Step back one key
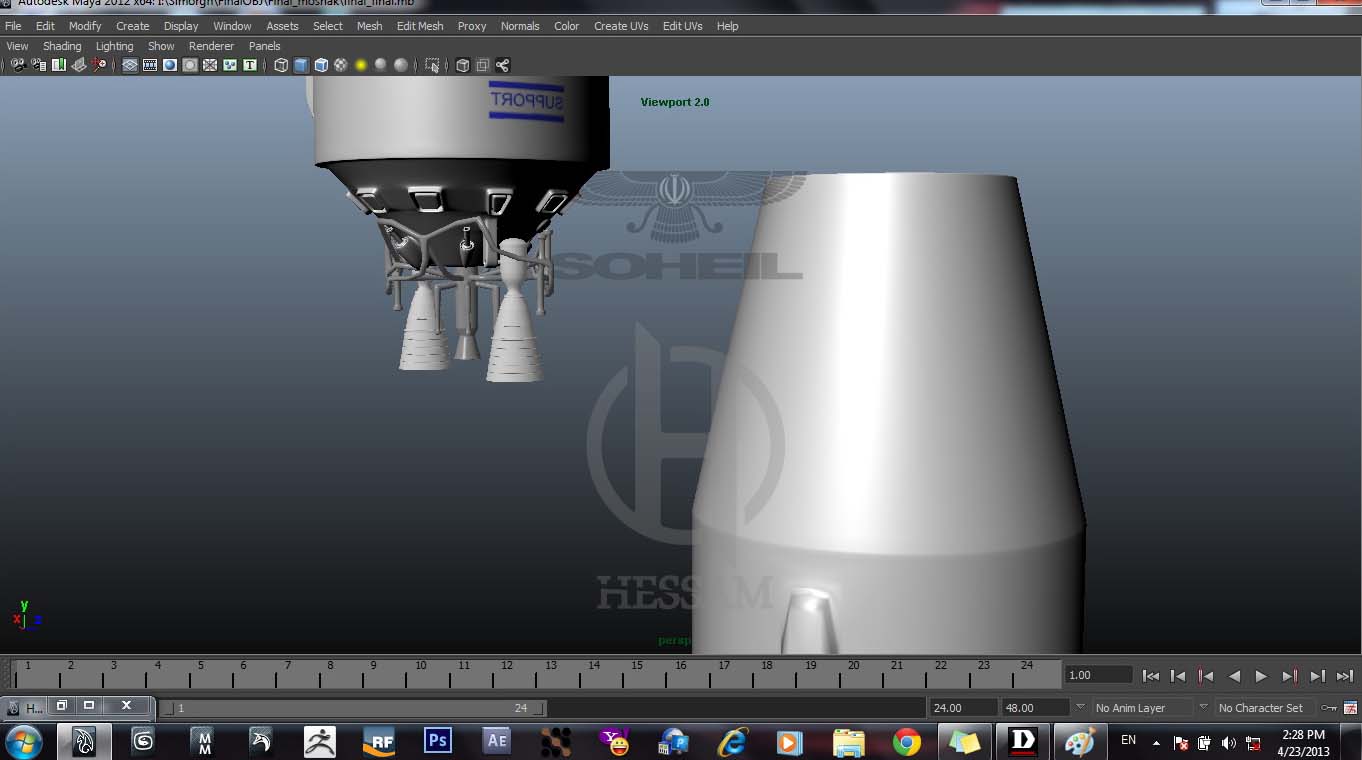The image size is (1362, 760). pyautogui.click(x=1206, y=676)
